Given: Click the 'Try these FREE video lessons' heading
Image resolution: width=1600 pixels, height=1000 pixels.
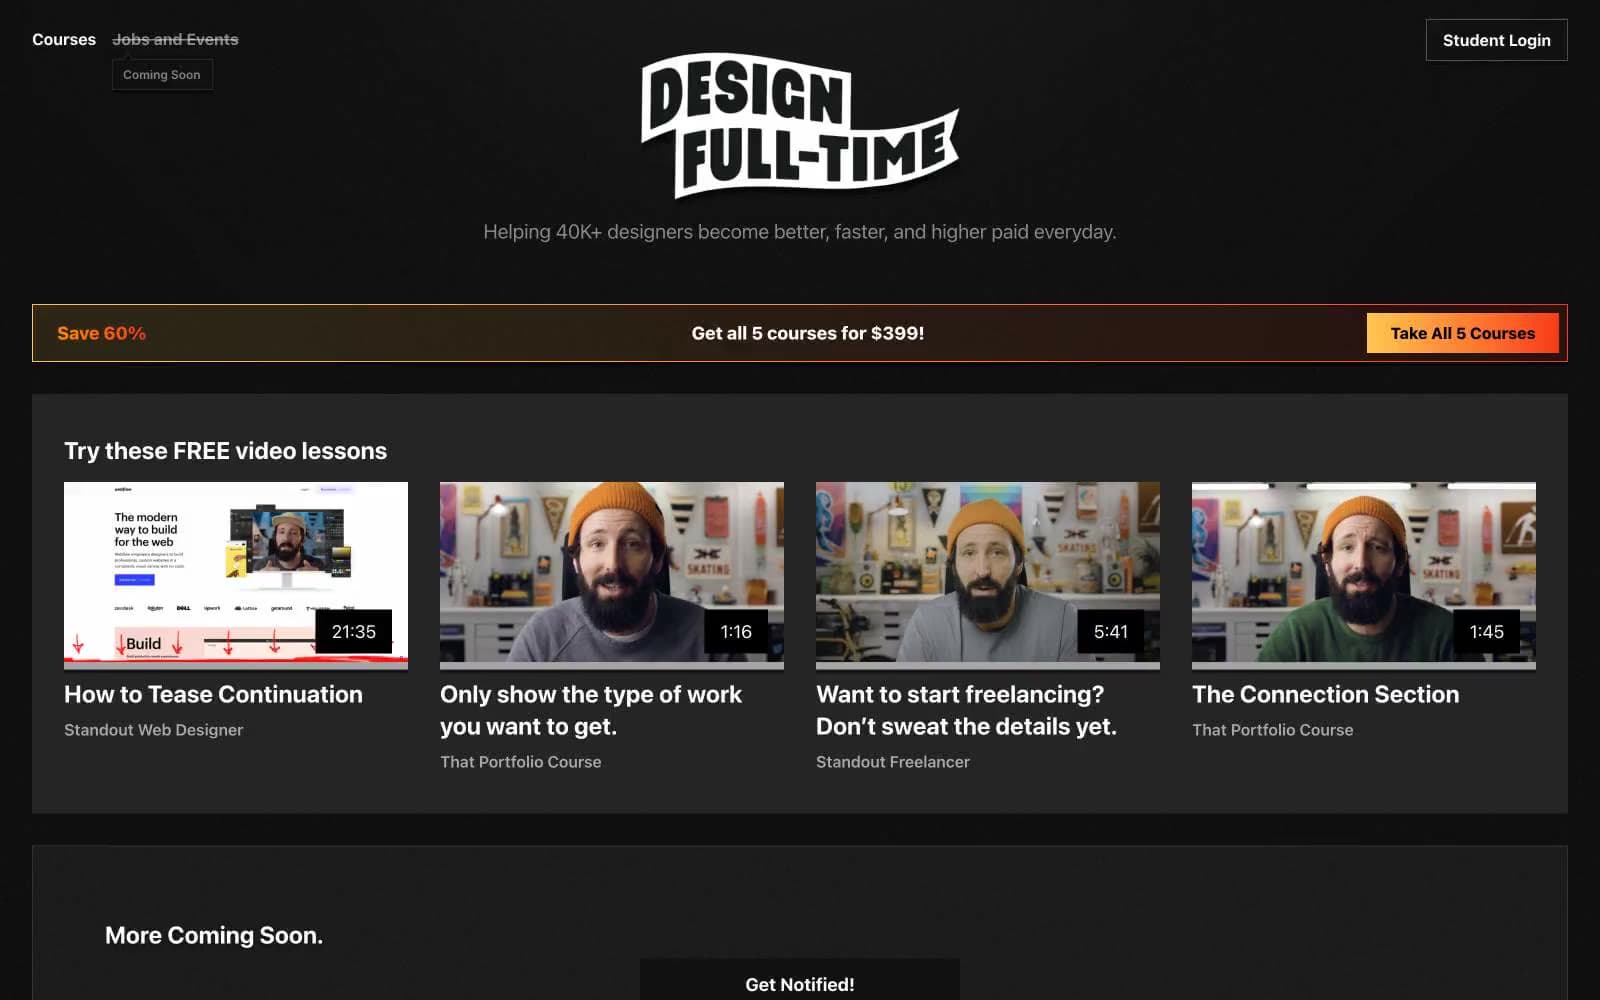Looking at the screenshot, I should coord(225,451).
